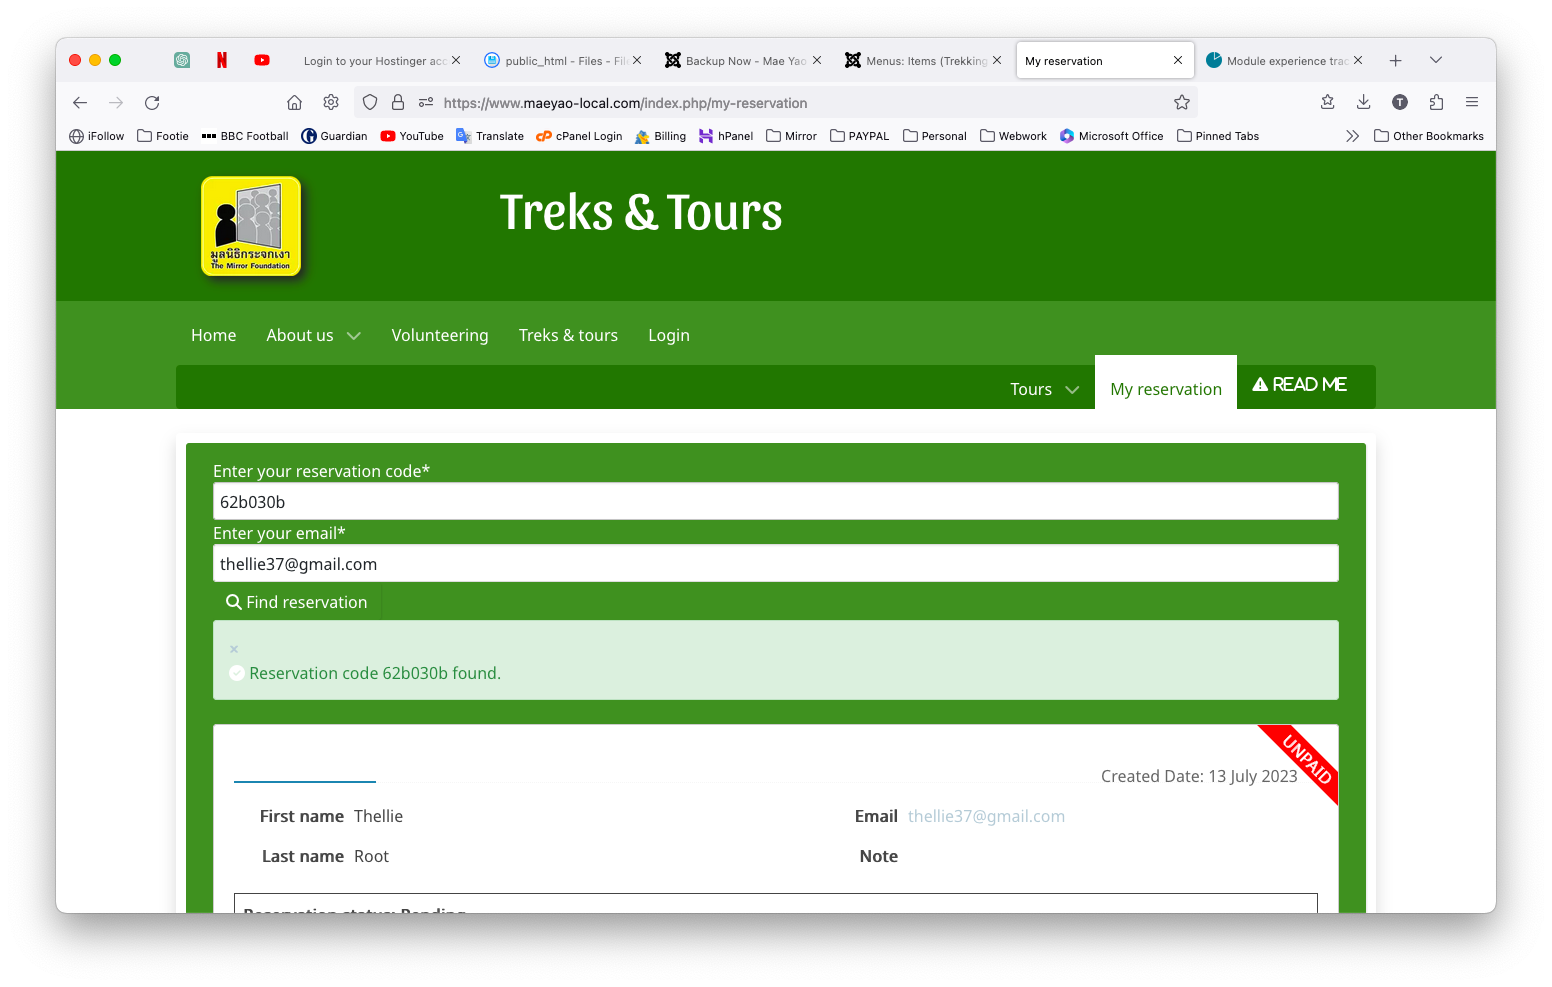Dismiss the reservation found alert
The image size is (1552, 987).
pos(234,649)
